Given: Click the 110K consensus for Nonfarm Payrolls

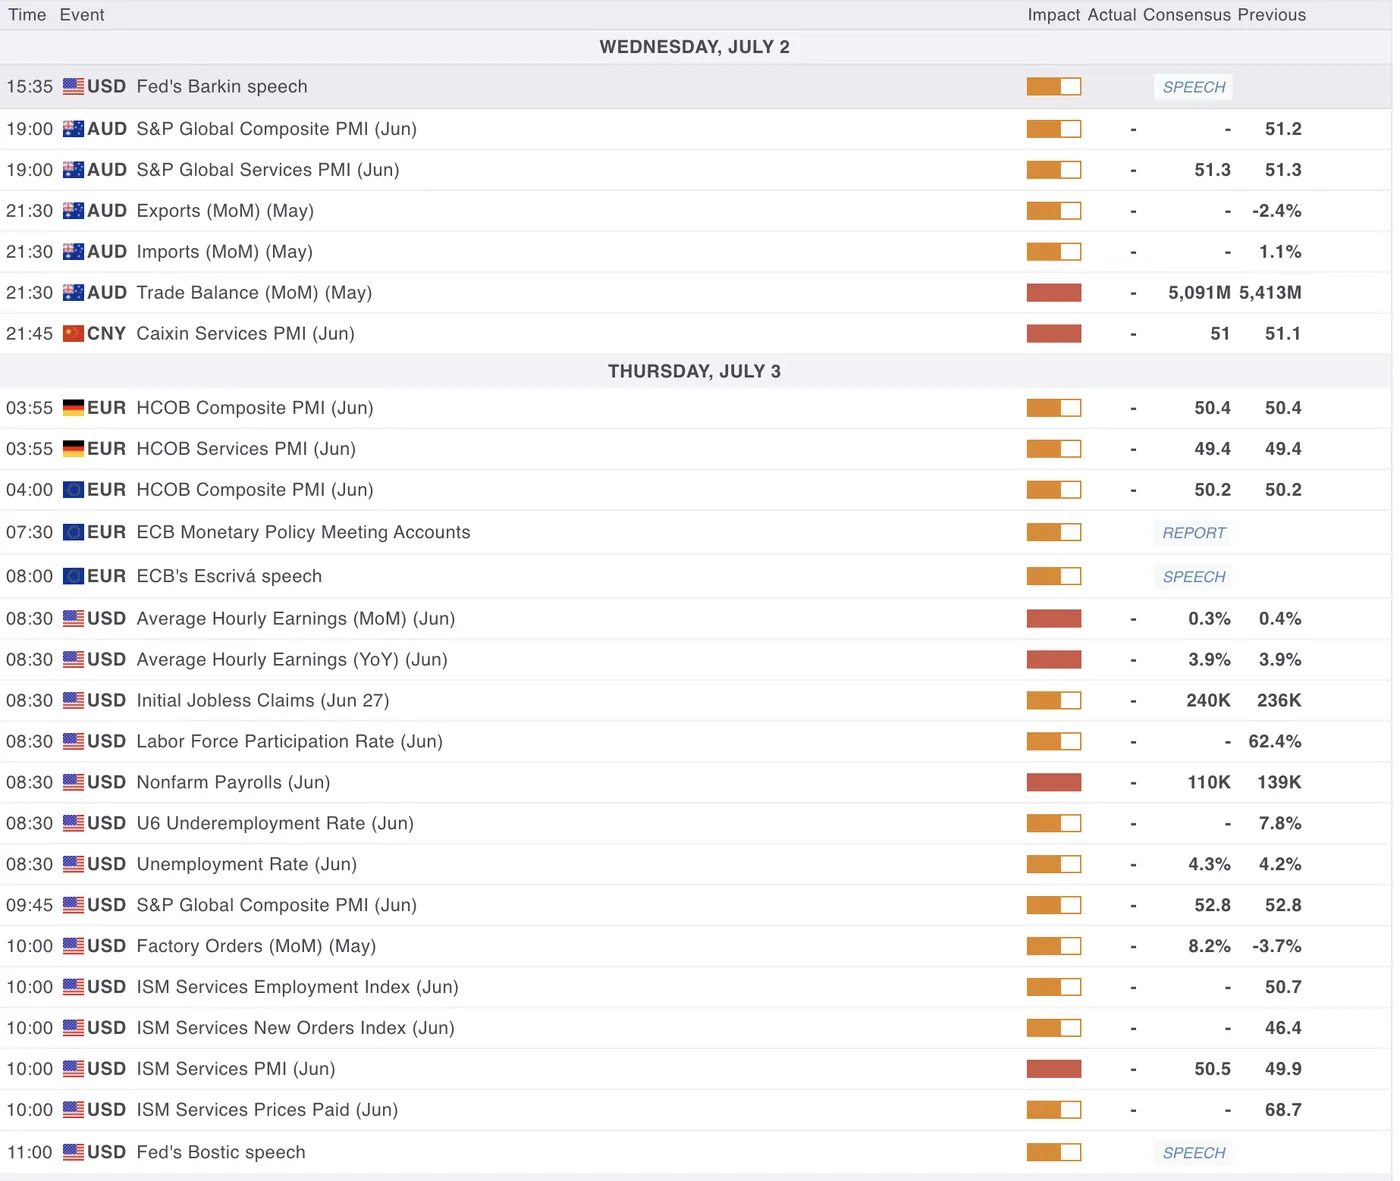Looking at the screenshot, I should [1209, 783].
